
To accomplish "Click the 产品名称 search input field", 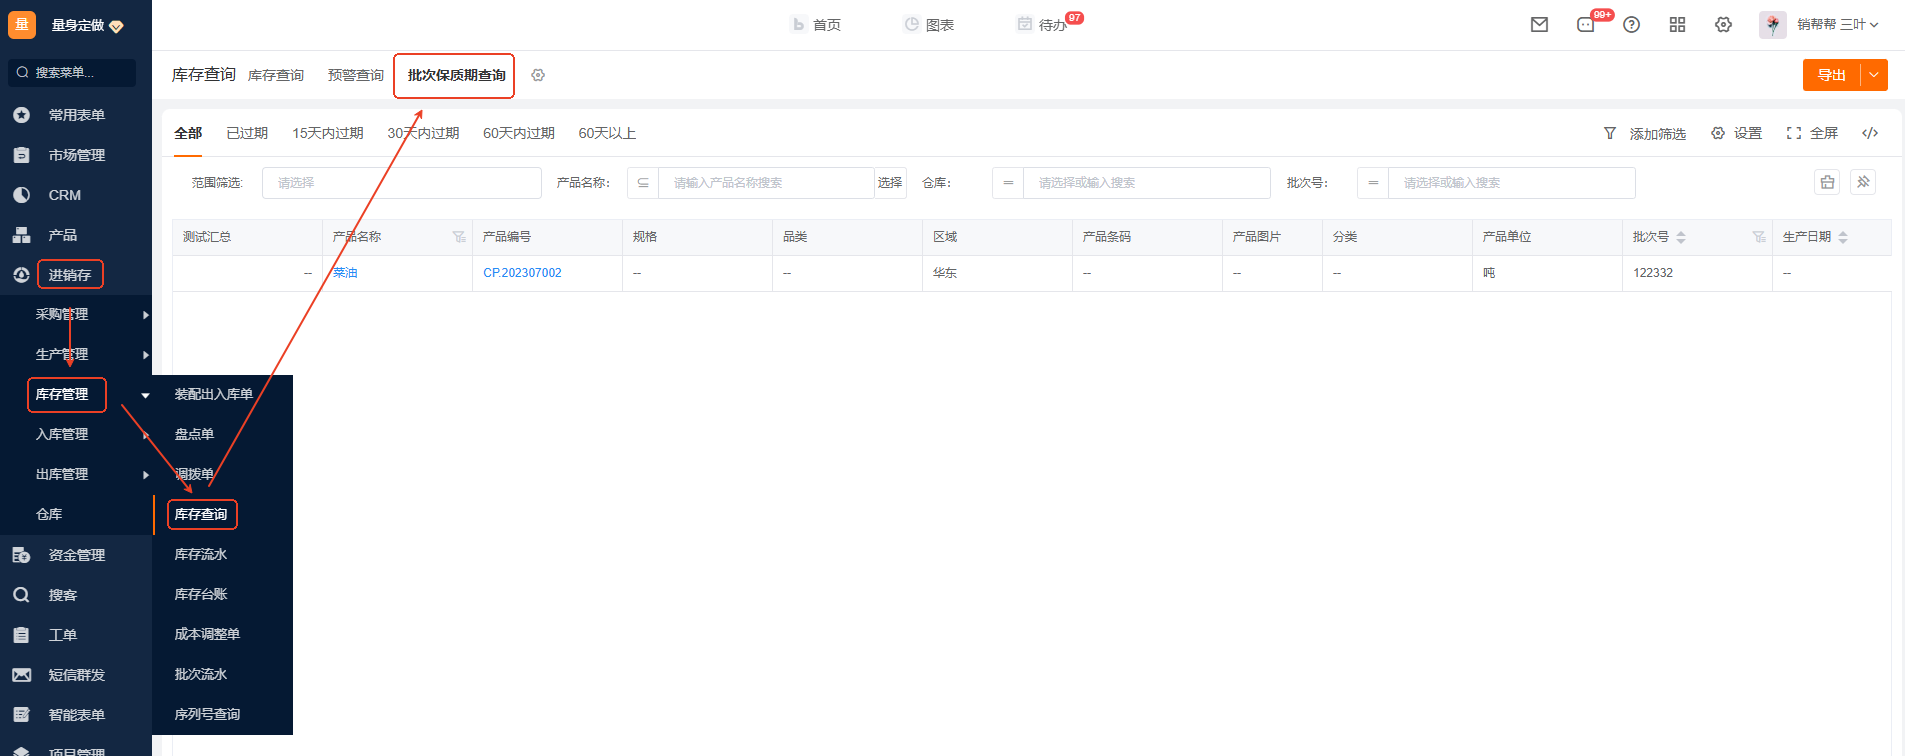I will [x=766, y=183].
